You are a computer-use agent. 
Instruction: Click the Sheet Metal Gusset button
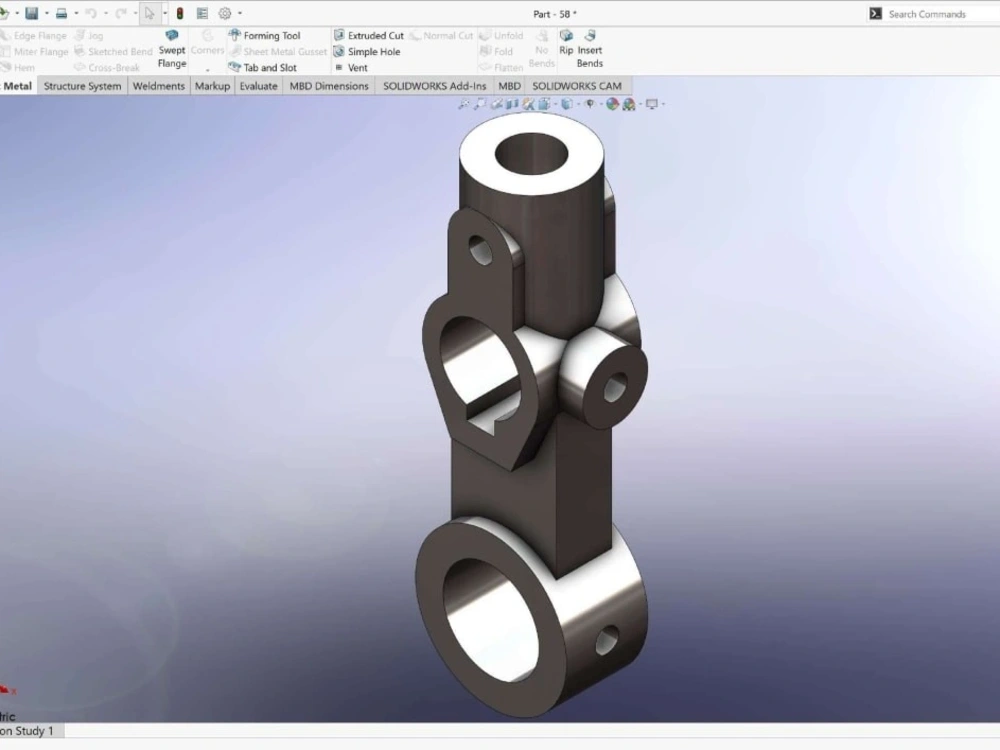278,51
